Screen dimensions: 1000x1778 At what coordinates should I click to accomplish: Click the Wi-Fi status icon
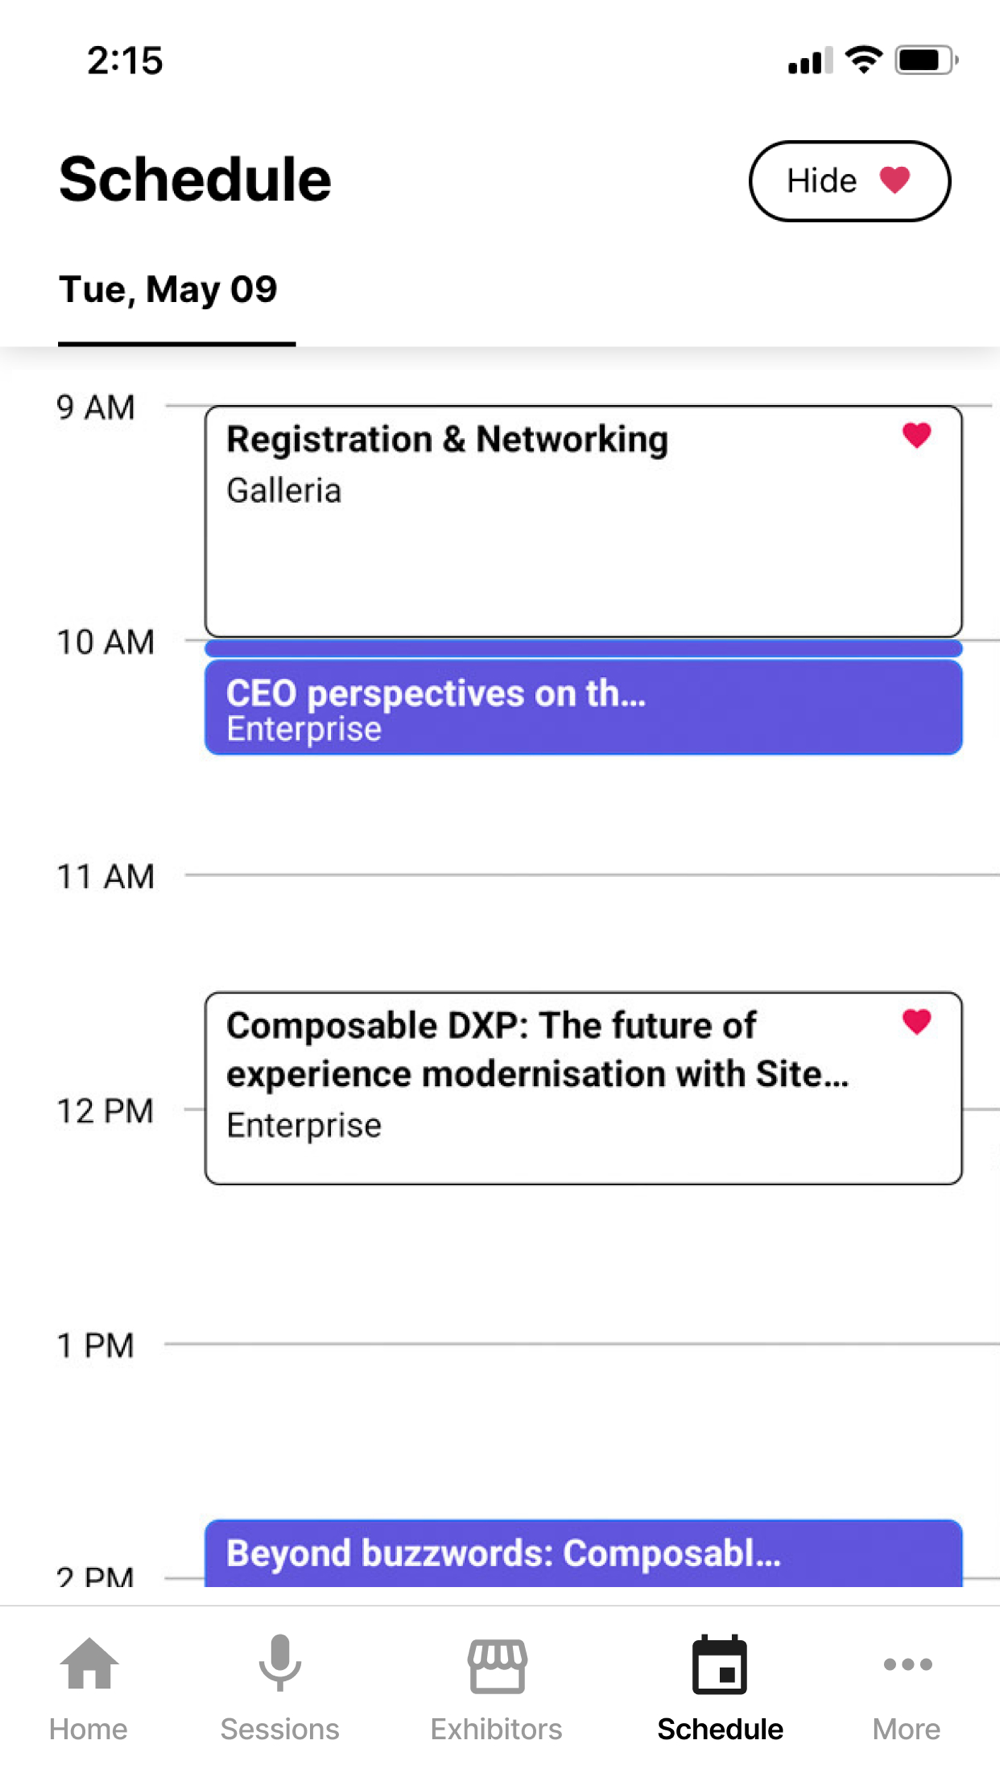(x=864, y=60)
